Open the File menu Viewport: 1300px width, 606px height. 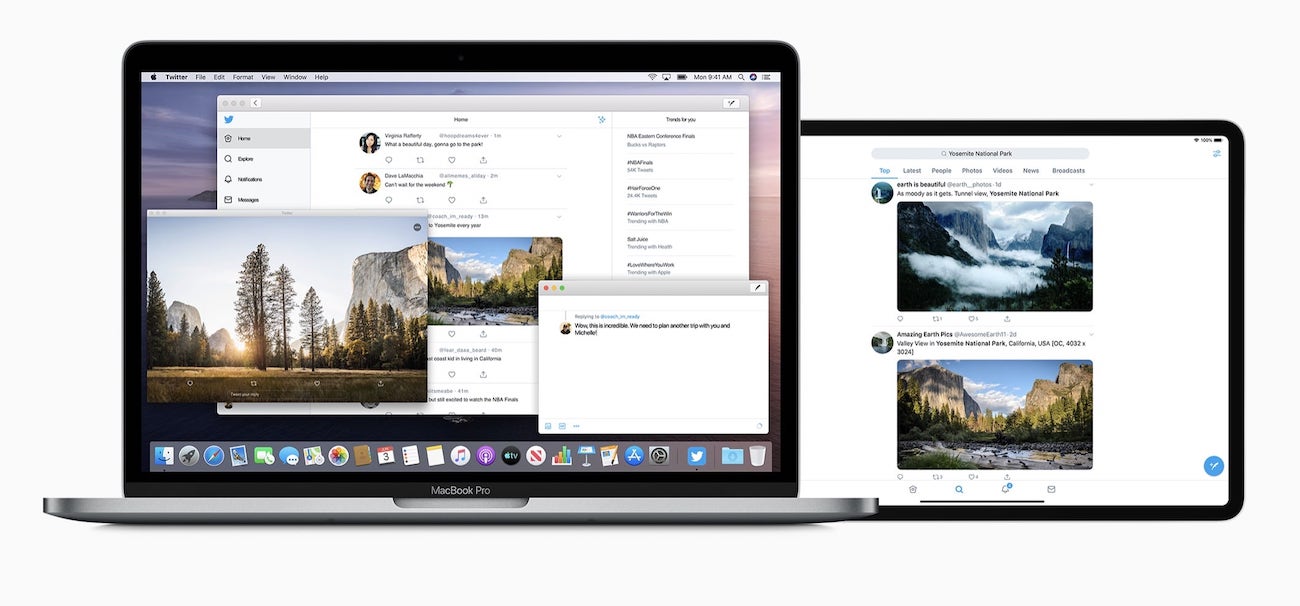coord(200,77)
